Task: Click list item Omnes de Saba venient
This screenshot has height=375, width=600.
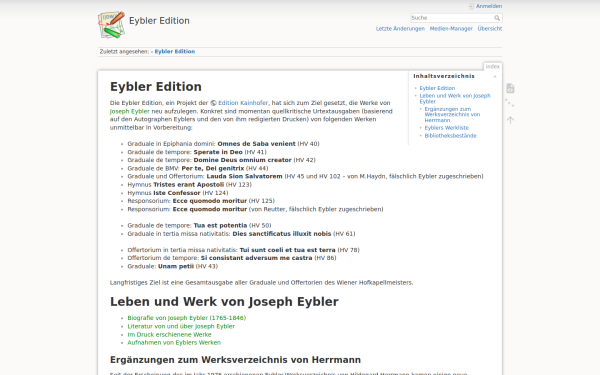Action: click(x=223, y=144)
